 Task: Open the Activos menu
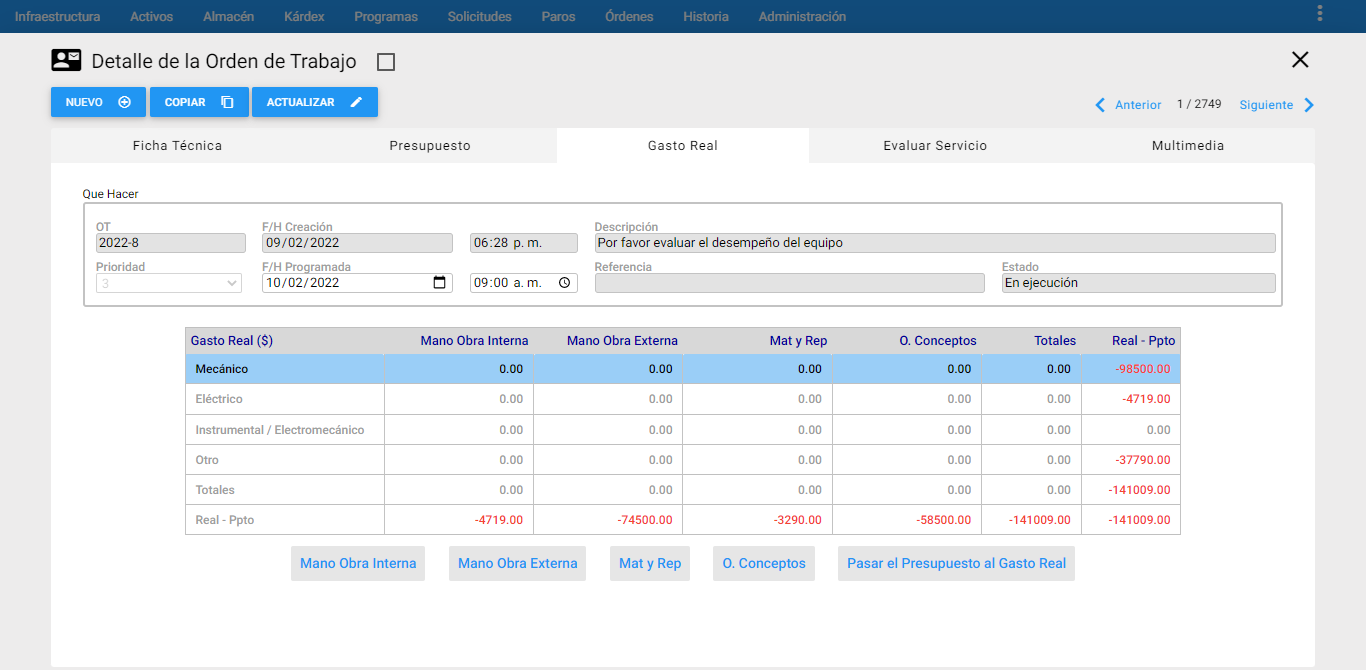point(151,16)
